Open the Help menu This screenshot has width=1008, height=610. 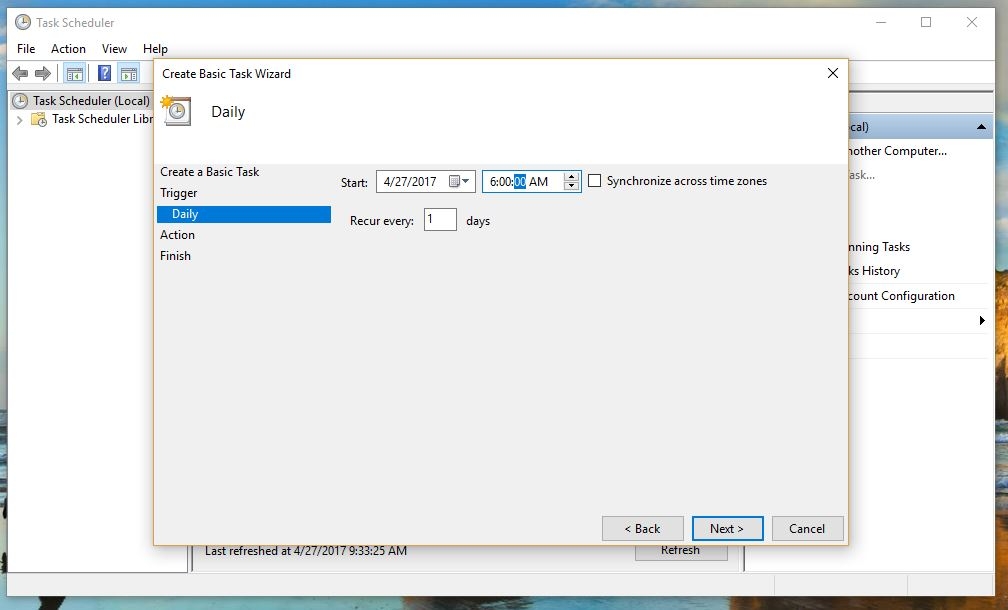tap(156, 49)
